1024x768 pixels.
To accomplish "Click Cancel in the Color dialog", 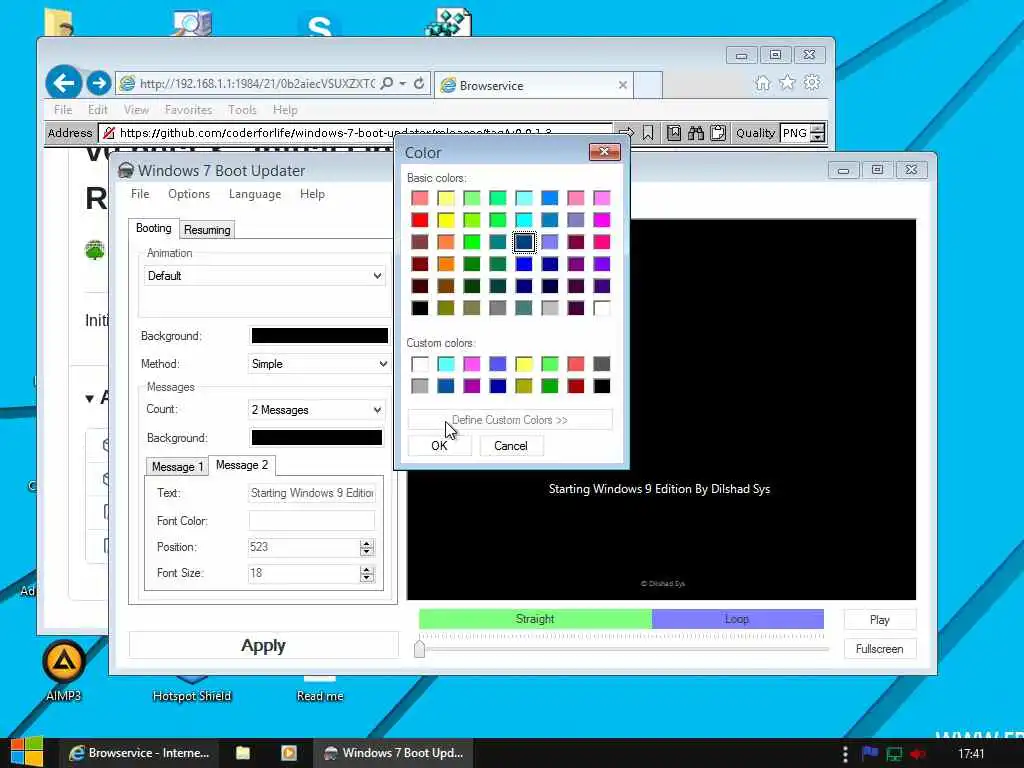I will 511,445.
